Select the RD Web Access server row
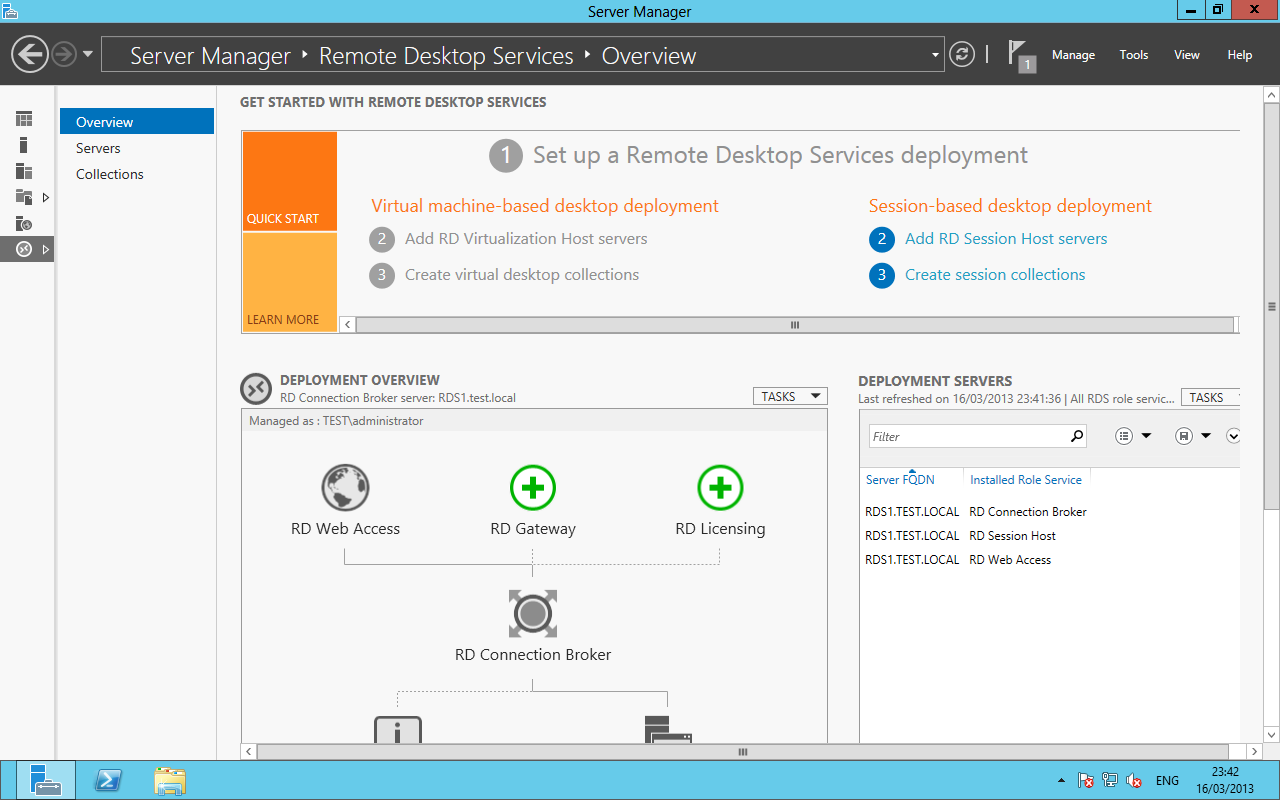Screen dimensions: 1280x800 point(1050,560)
